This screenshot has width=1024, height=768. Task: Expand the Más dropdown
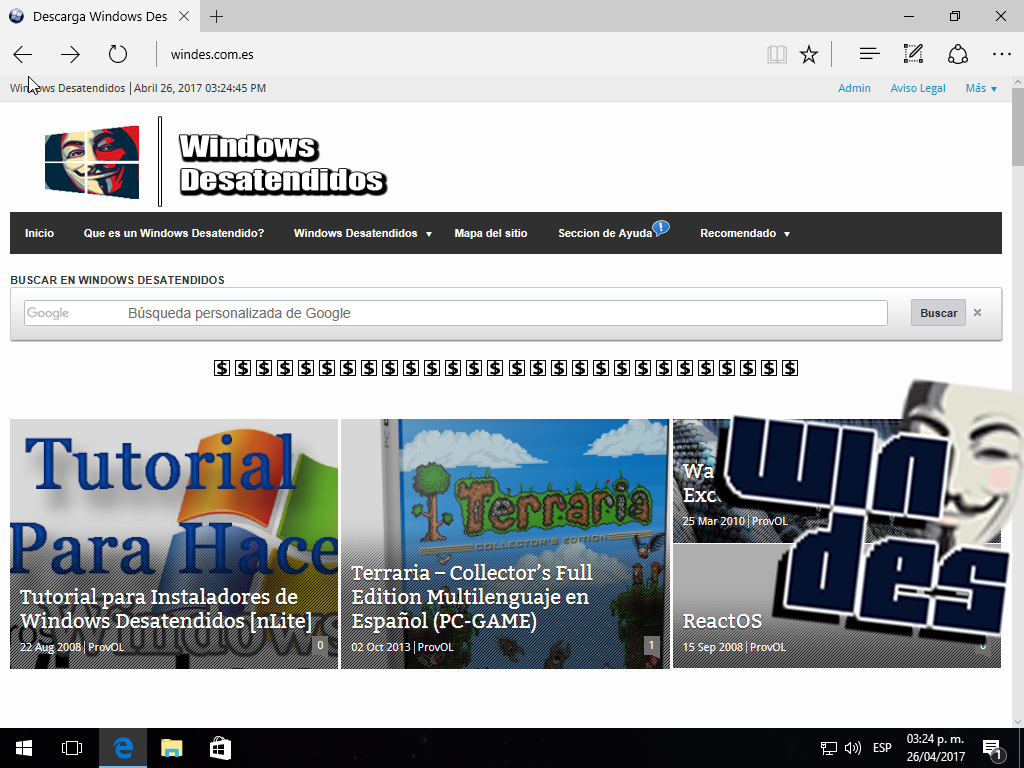pyautogui.click(x=981, y=88)
